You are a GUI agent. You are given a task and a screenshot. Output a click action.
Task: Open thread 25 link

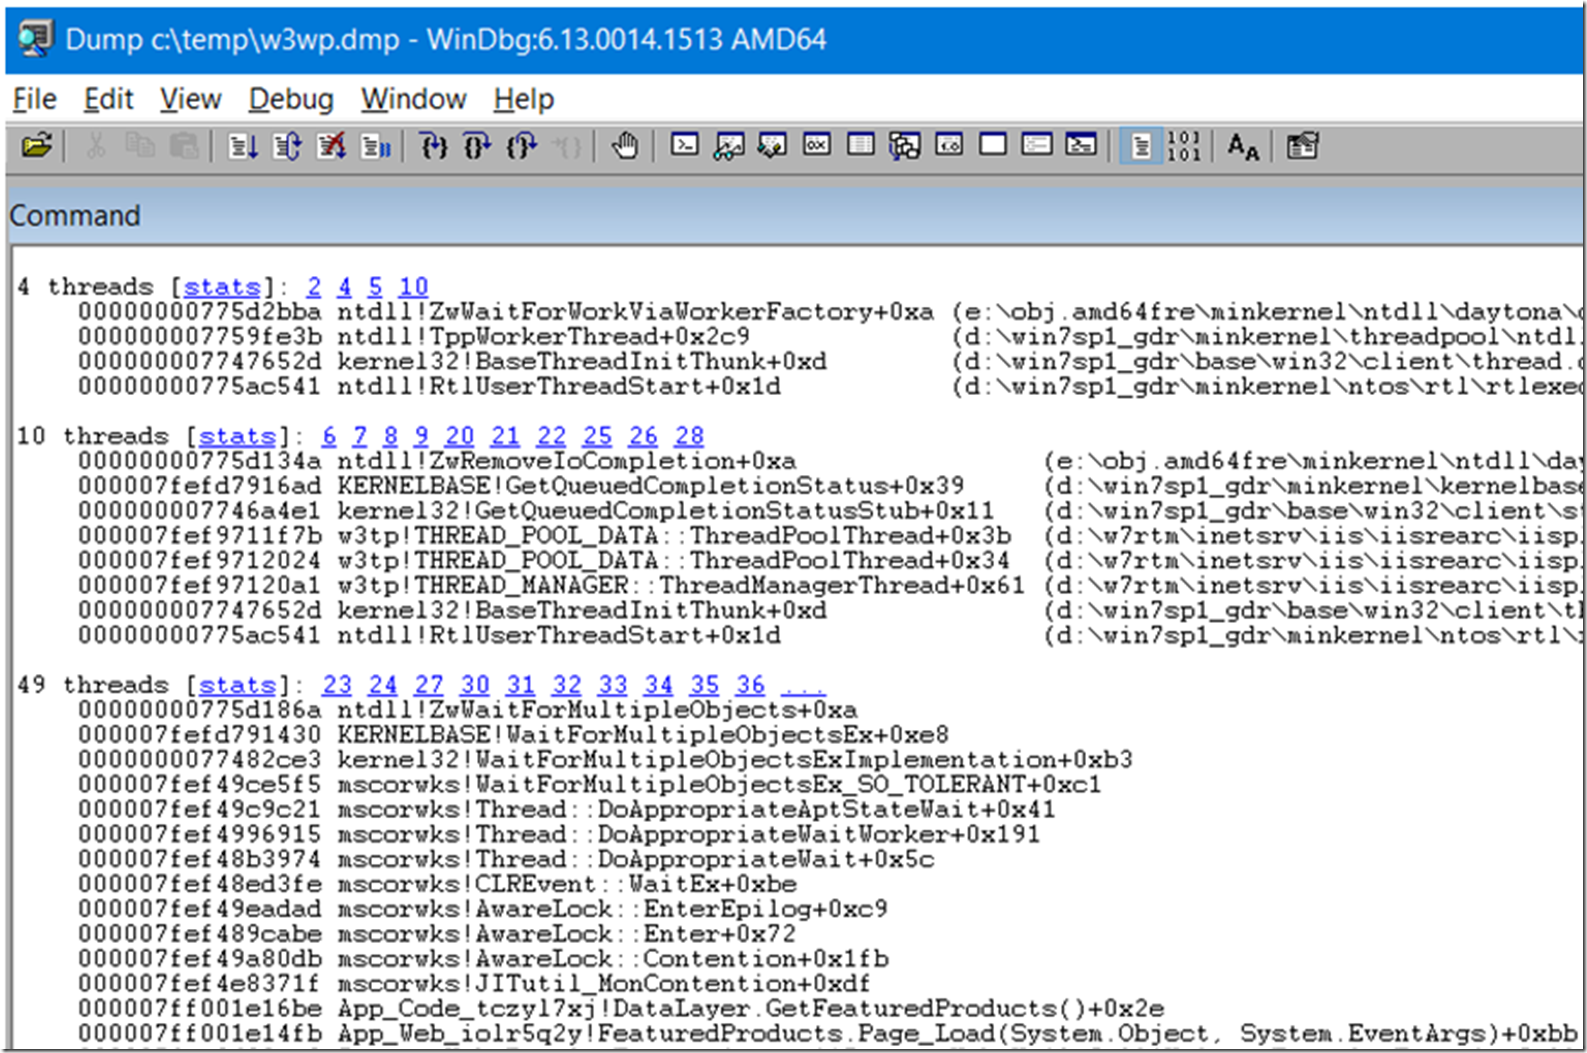pyautogui.click(x=597, y=437)
